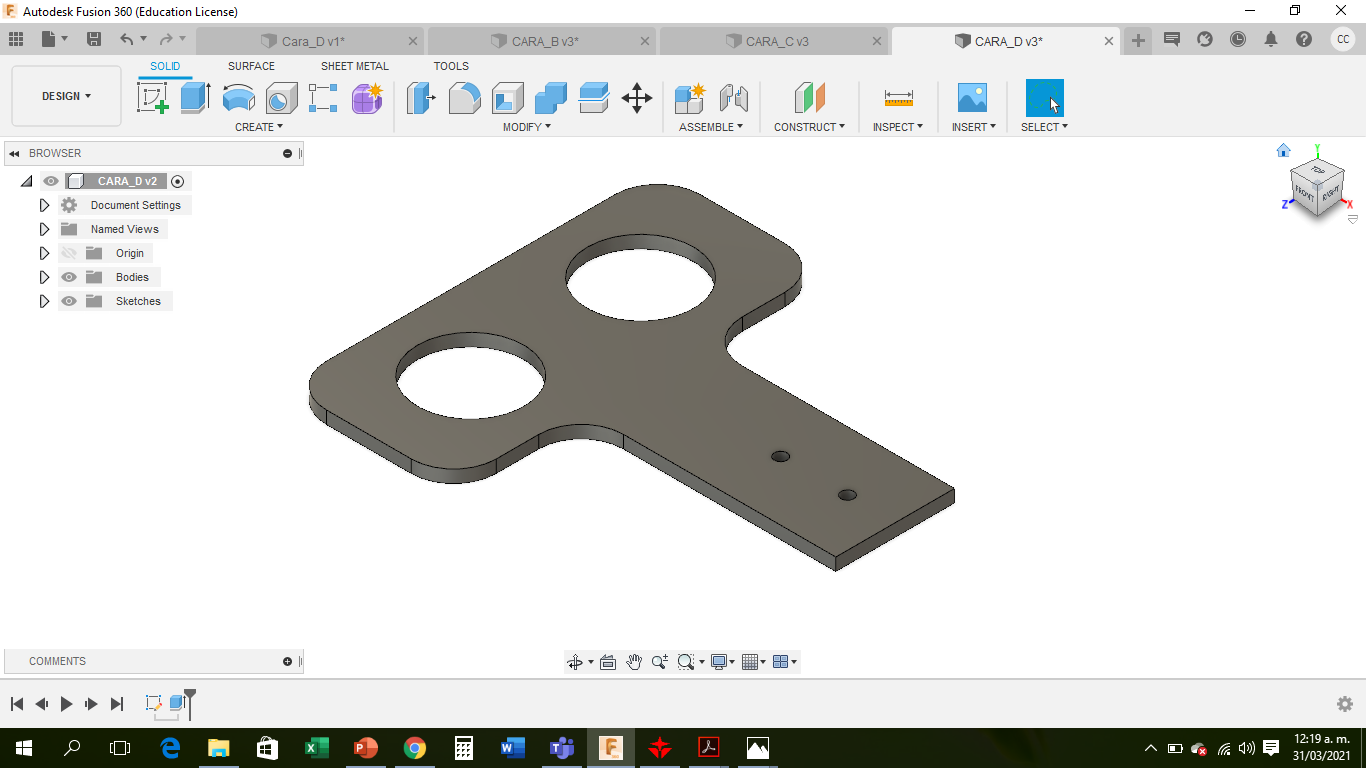Select the Extrude tool
Screen dimensions: 1366x768
pos(195,98)
